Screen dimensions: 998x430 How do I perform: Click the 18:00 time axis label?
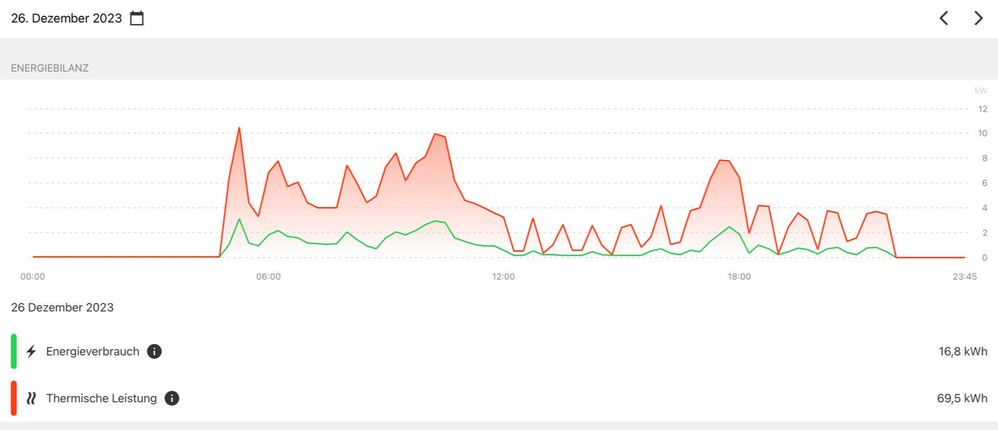pos(738,277)
